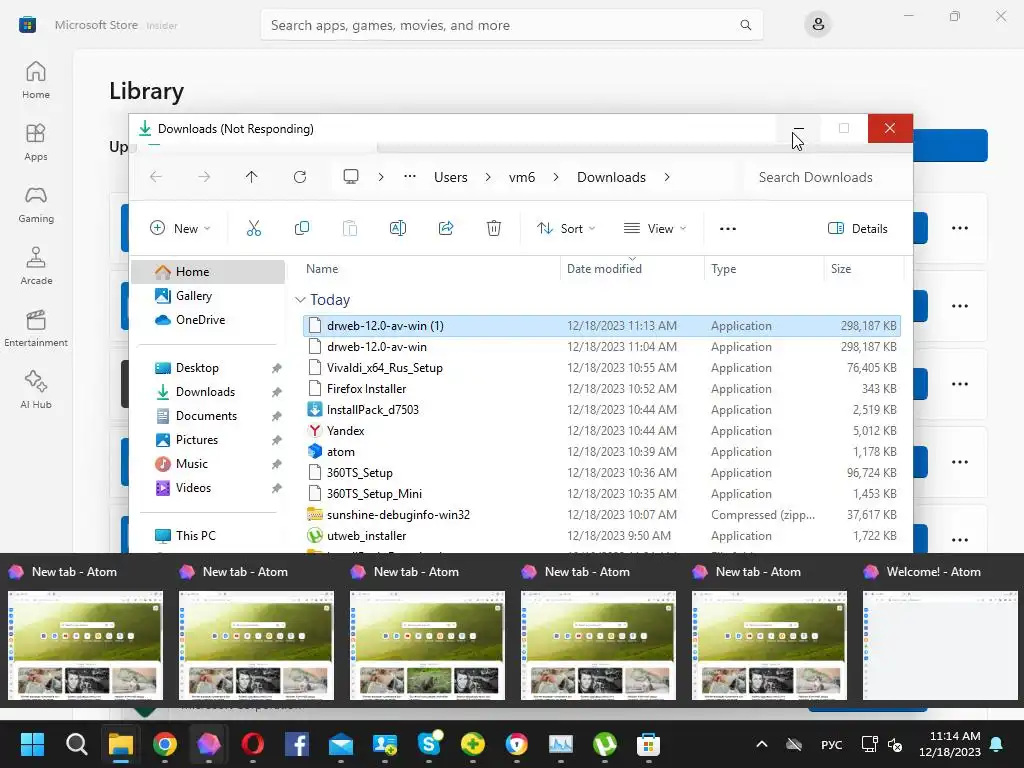Open AI Hub in Microsoft Store sidebar

tap(36, 390)
